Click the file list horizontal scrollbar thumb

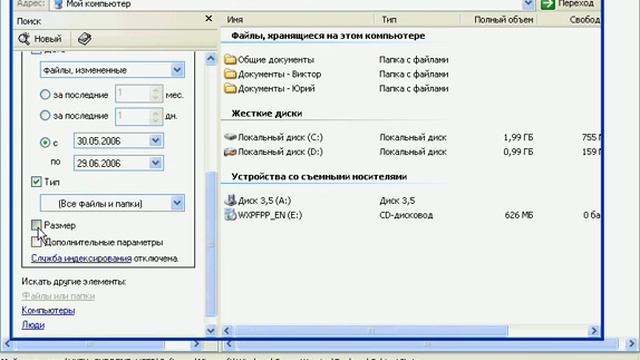371,330
